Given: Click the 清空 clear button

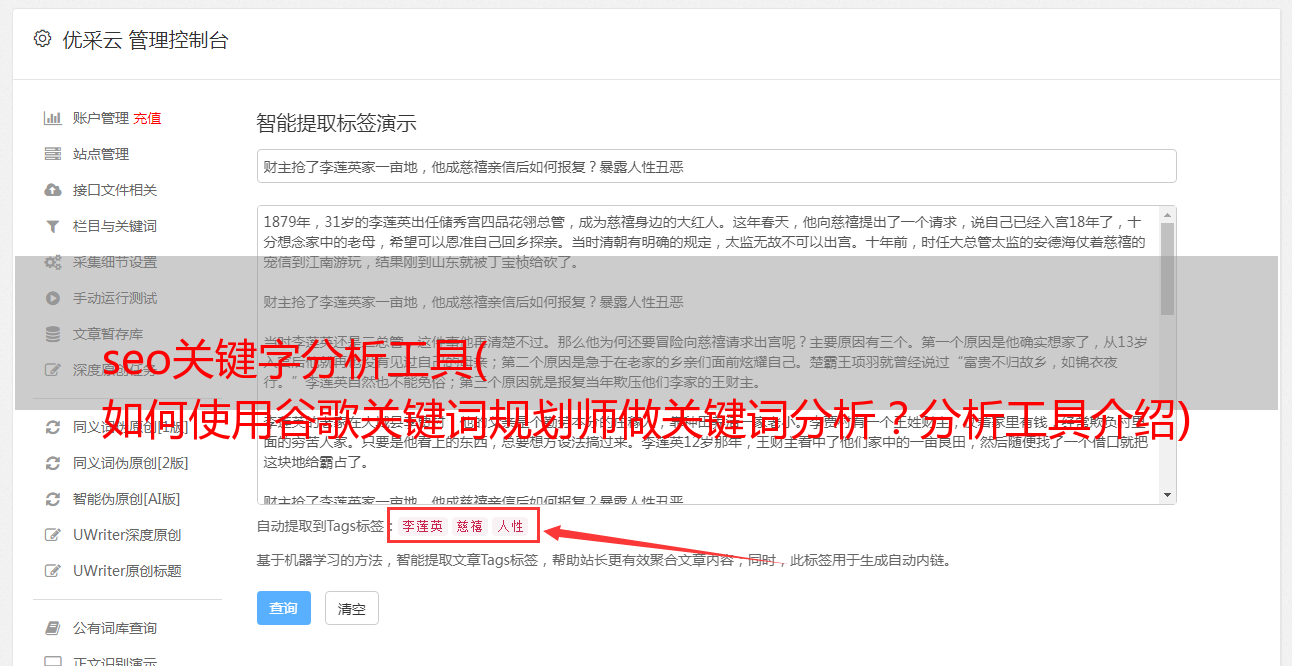Looking at the screenshot, I should (352, 608).
